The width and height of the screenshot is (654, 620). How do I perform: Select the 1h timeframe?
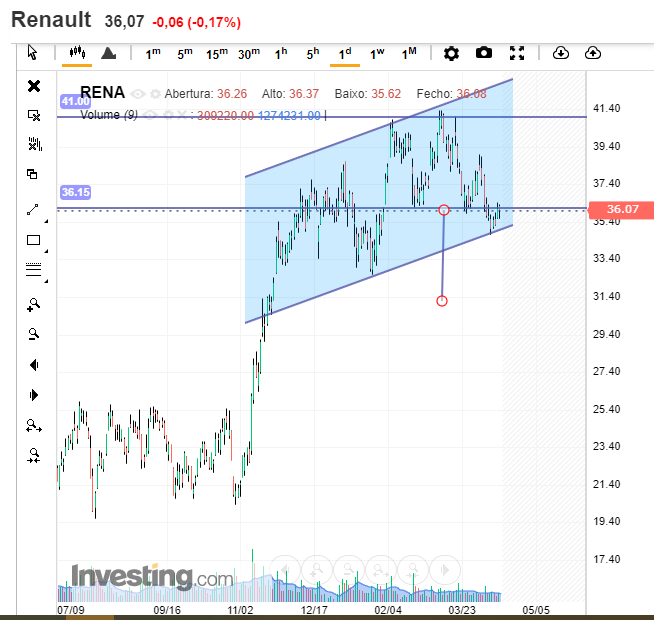281,53
